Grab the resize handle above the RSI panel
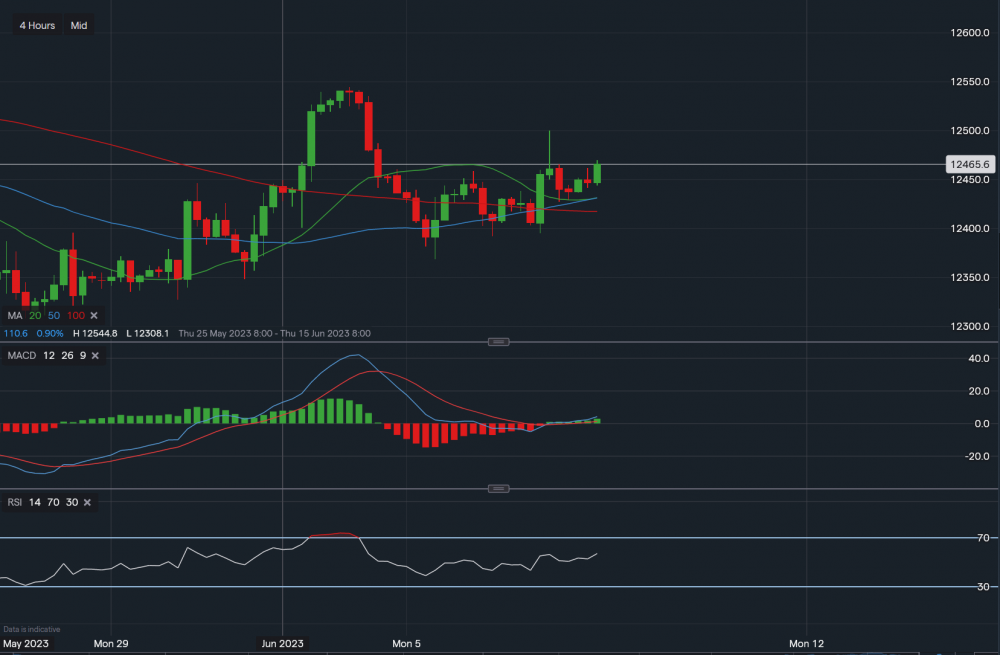The height and width of the screenshot is (655, 1000). coord(498,488)
